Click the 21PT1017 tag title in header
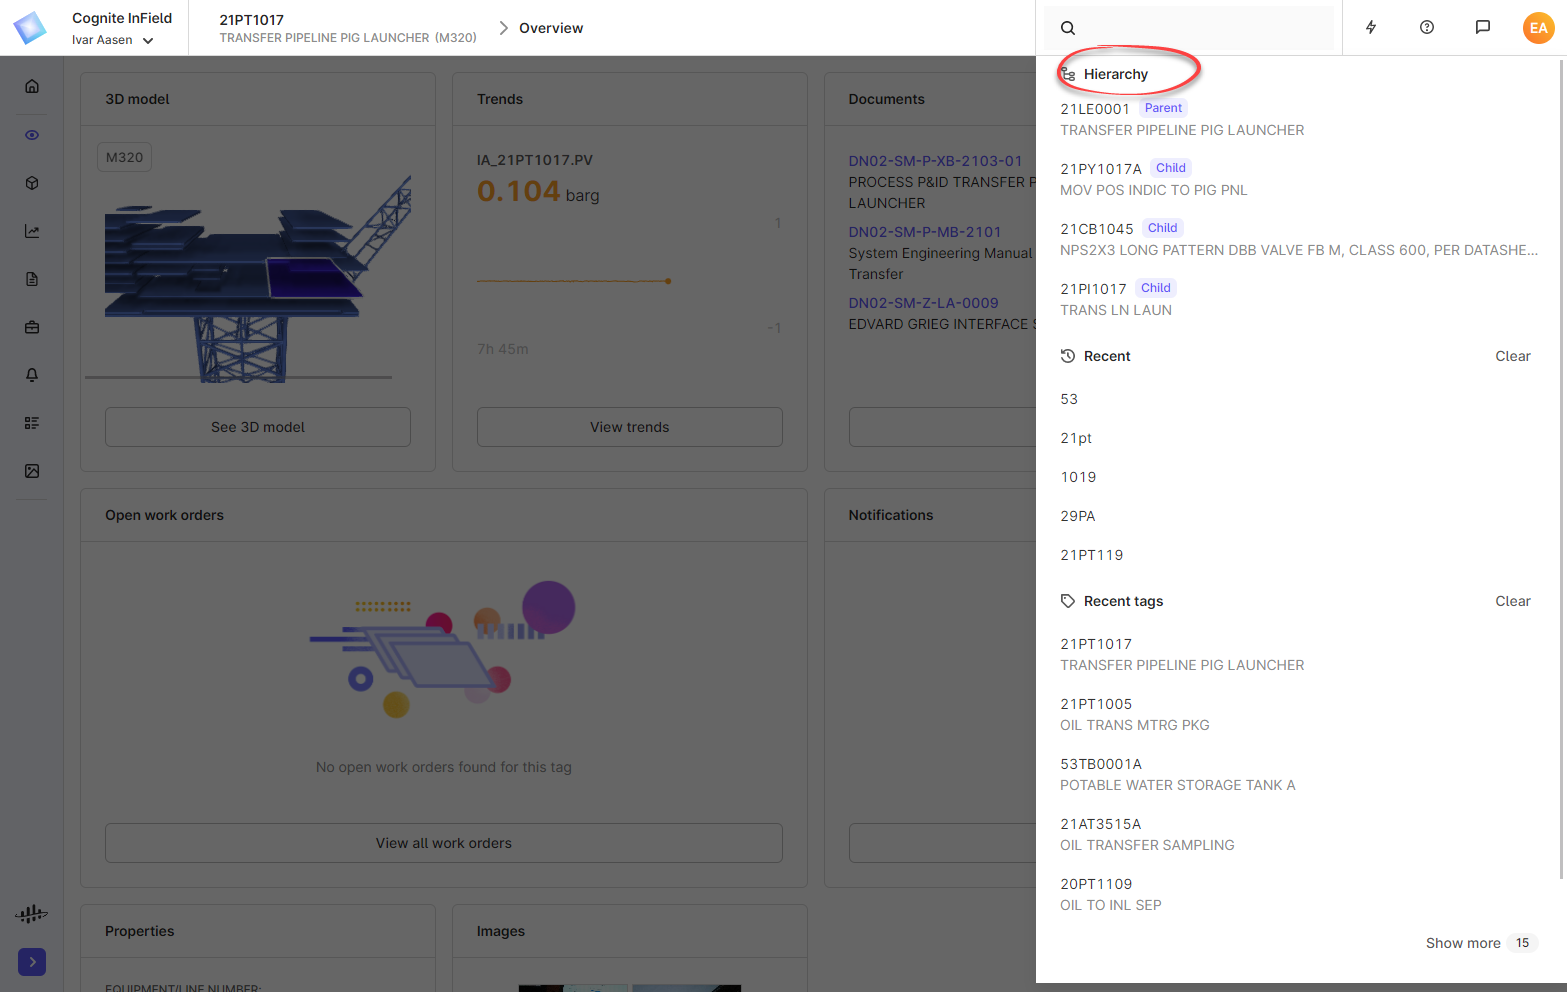Screen dimensions: 1567x992 252,20
